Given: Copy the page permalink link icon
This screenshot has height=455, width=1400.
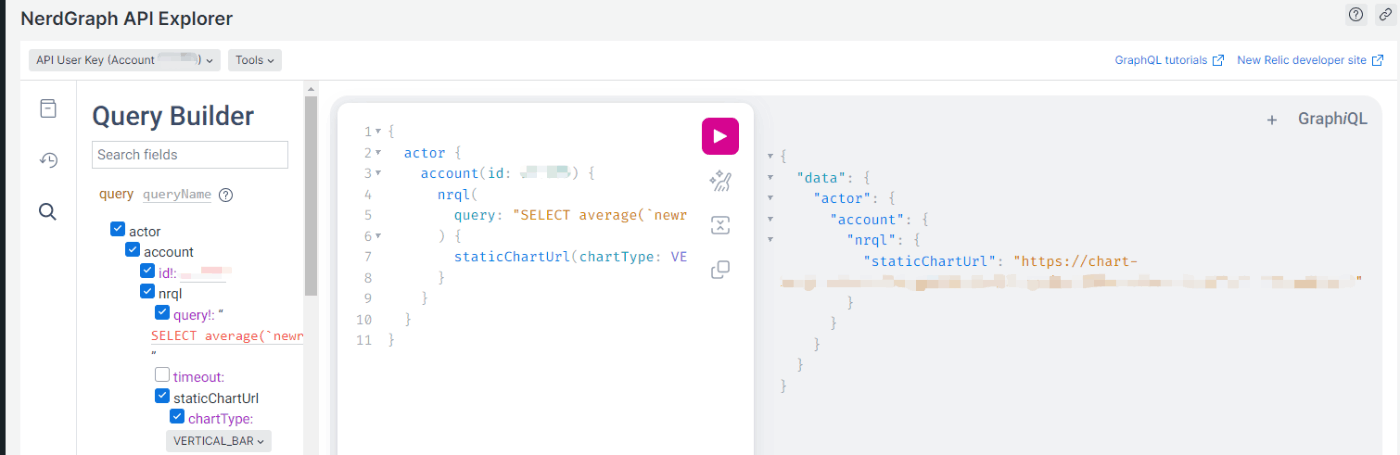Looking at the screenshot, I should click(1385, 14).
